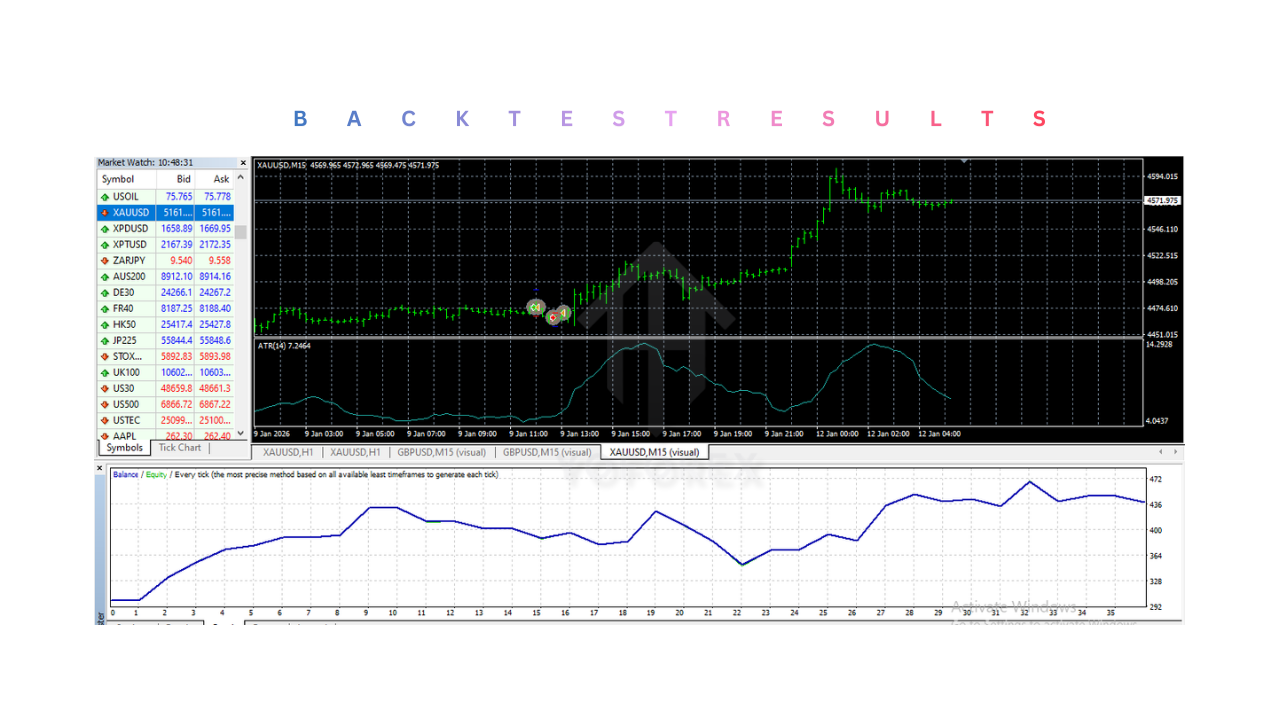This screenshot has height=720, width=1280.
Task: Click the red trend icon beside AAPL
Action: (x=104, y=436)
